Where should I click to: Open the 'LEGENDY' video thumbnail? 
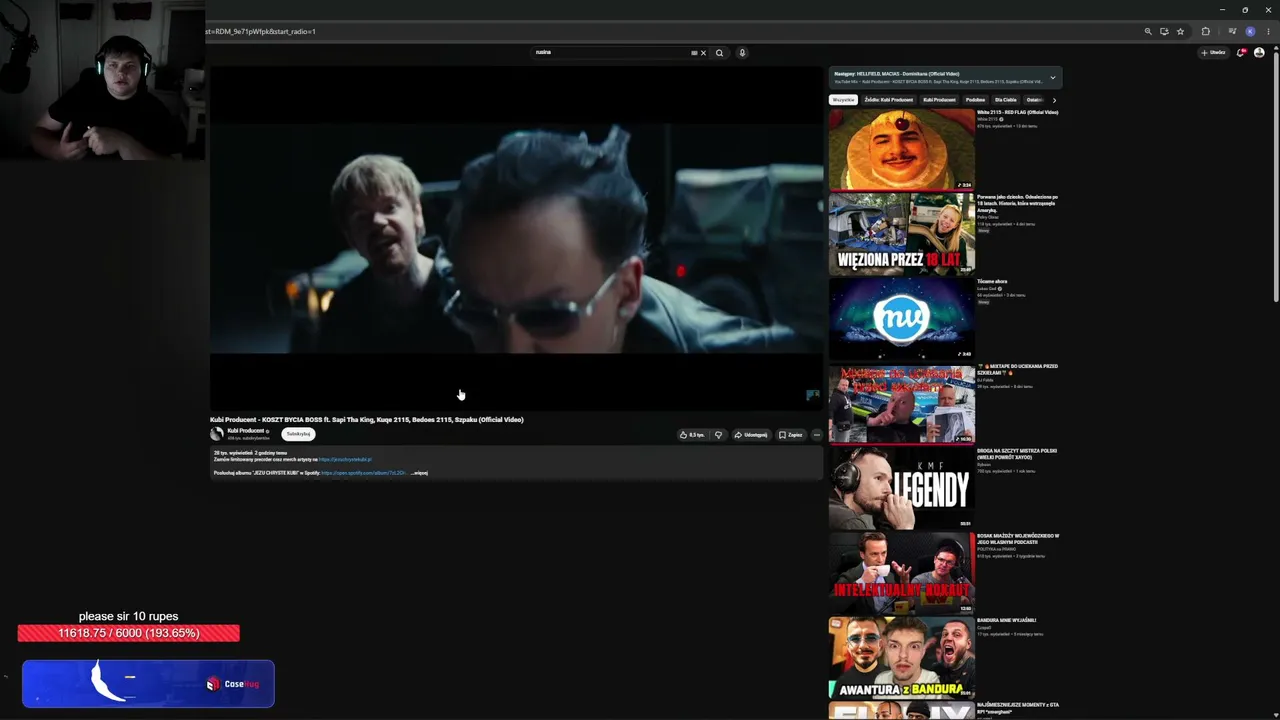point(902,488)
